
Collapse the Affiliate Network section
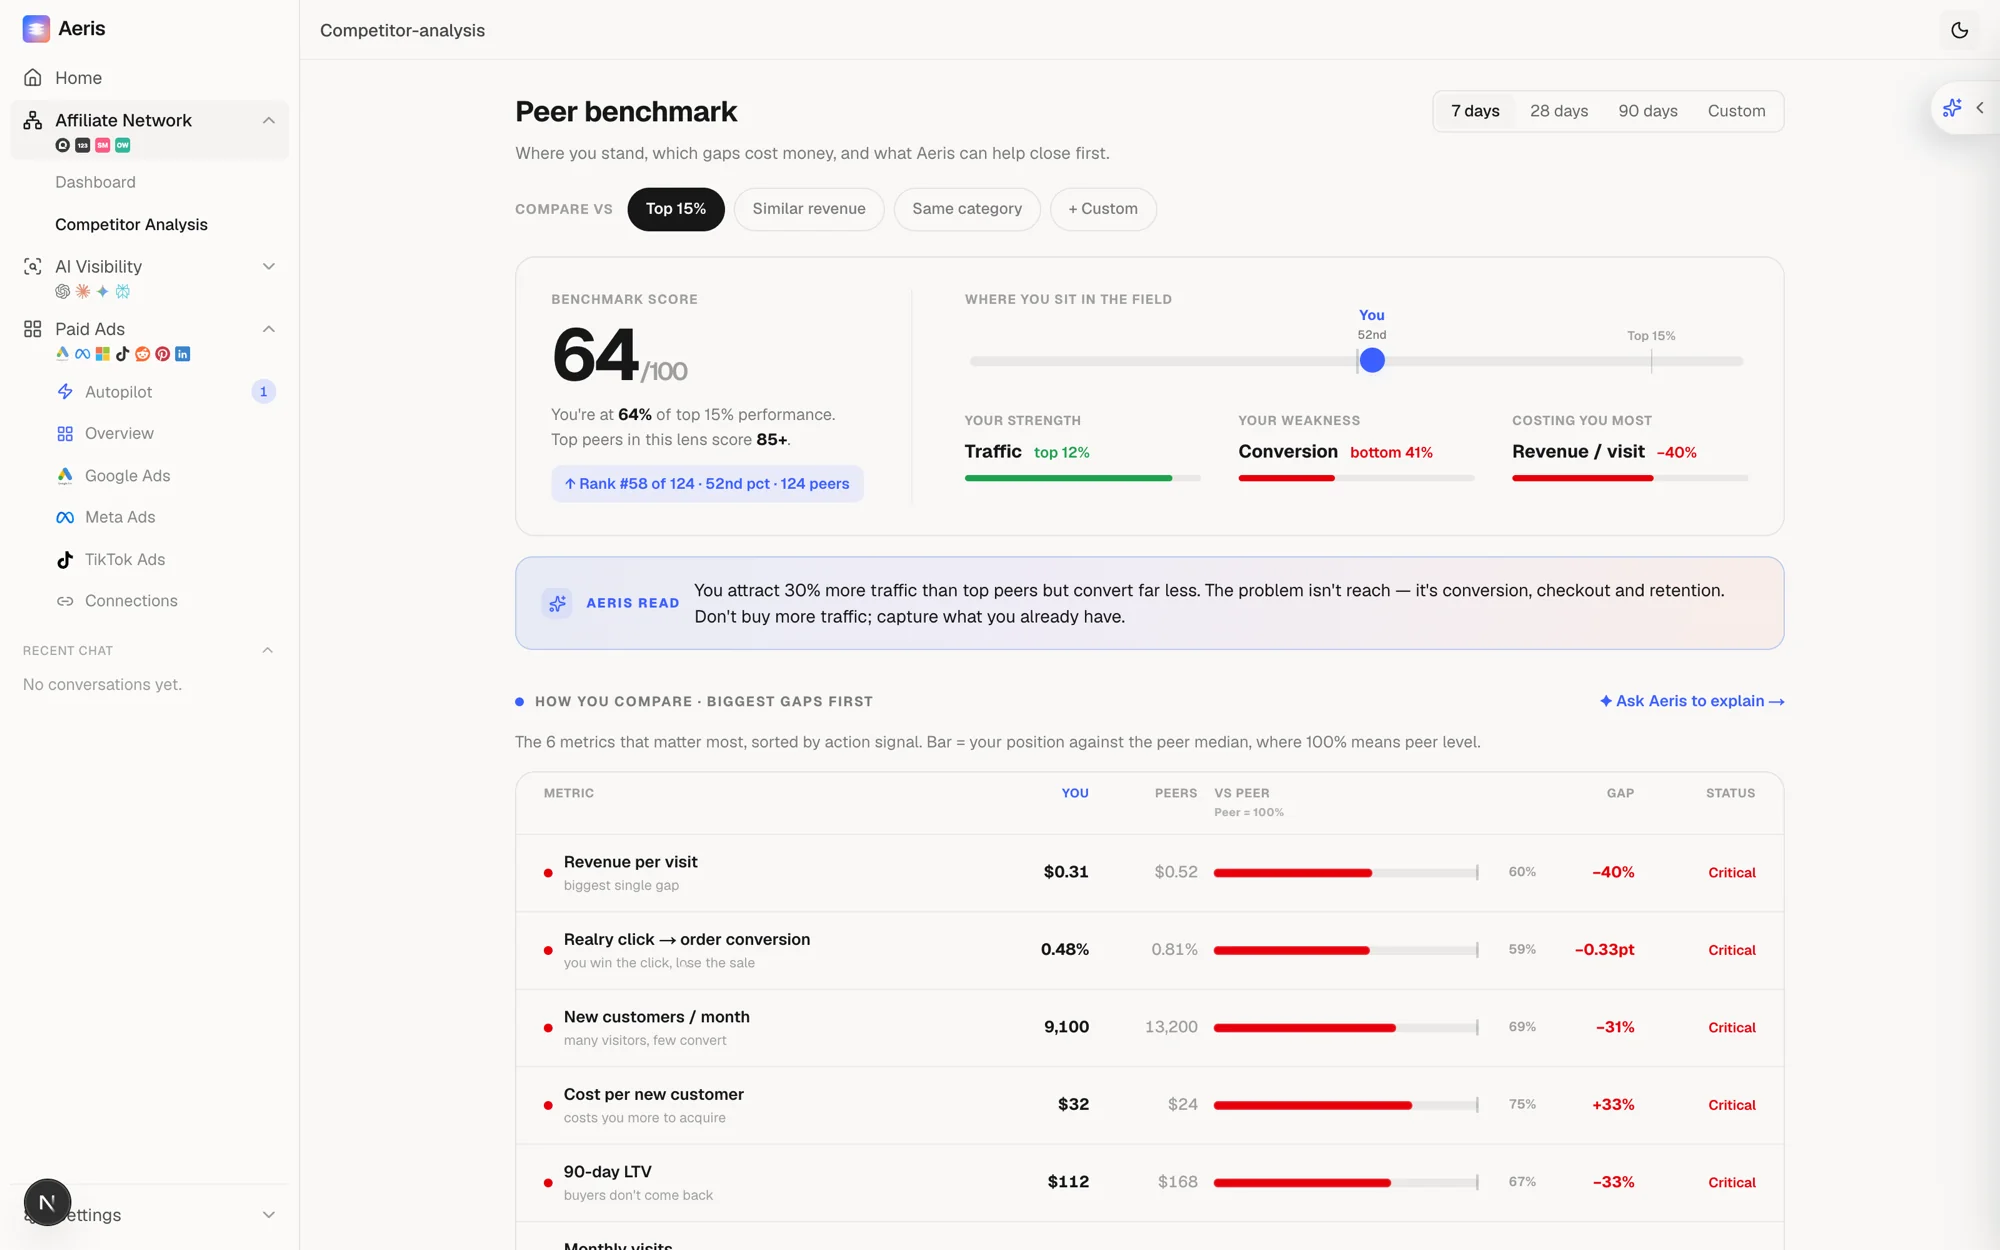click(268, 120)
